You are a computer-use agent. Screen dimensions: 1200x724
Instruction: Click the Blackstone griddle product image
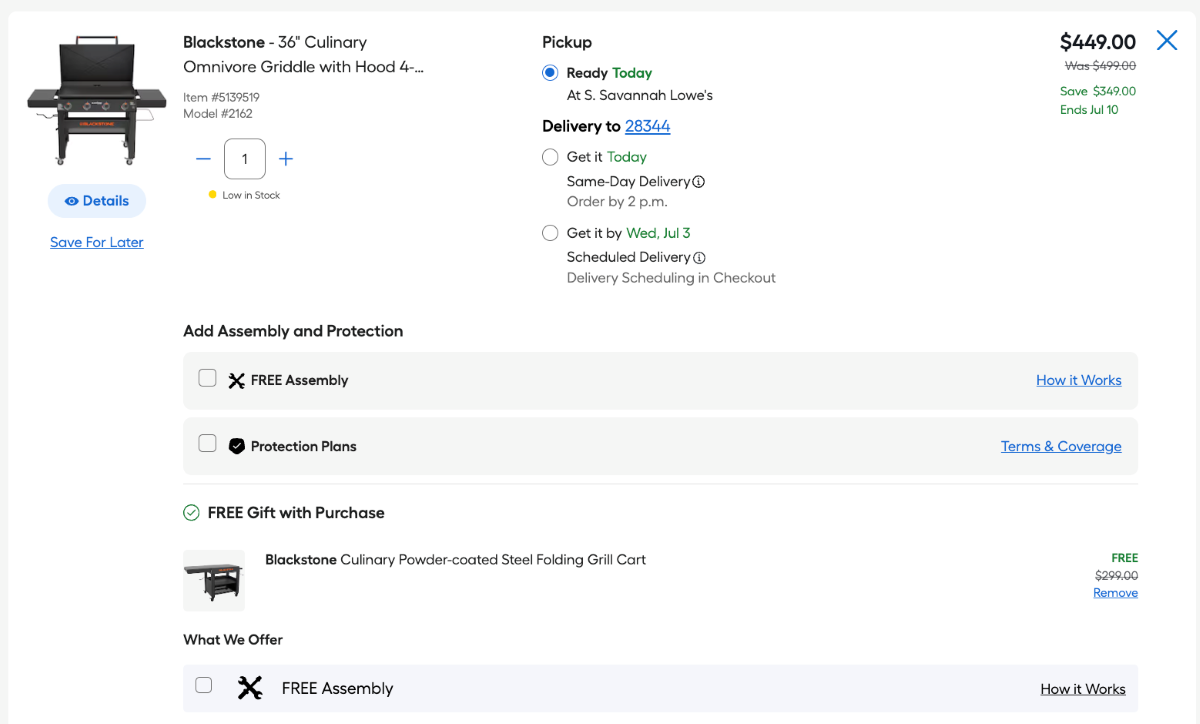point(97,101)
